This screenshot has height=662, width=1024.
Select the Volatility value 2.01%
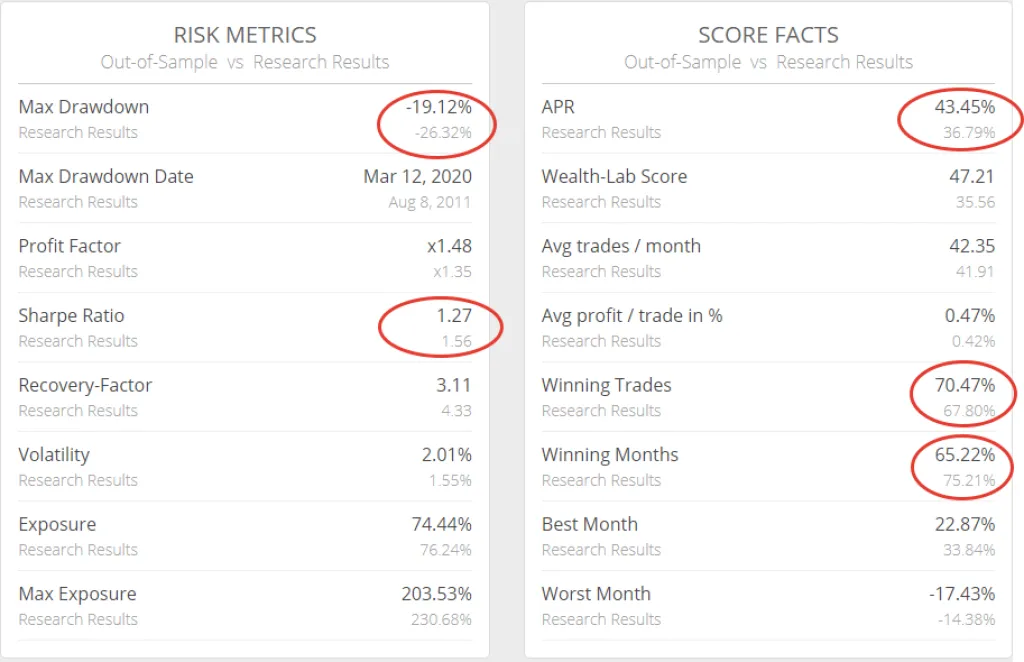[446, 455]
